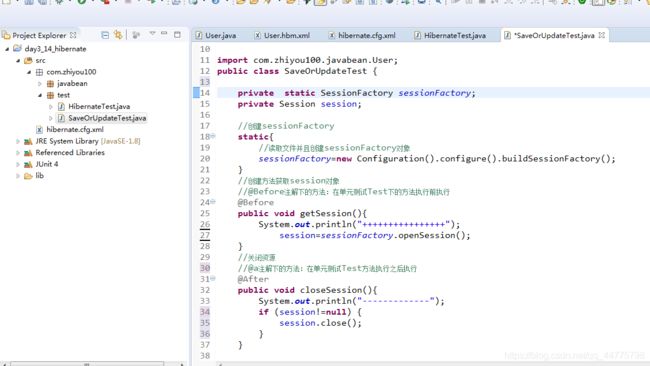Click the blue marker beside line 14

click(196, 93)
